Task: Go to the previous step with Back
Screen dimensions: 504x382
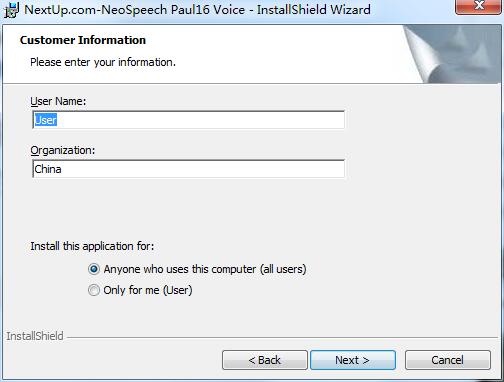Action: (x=265, y=360)
